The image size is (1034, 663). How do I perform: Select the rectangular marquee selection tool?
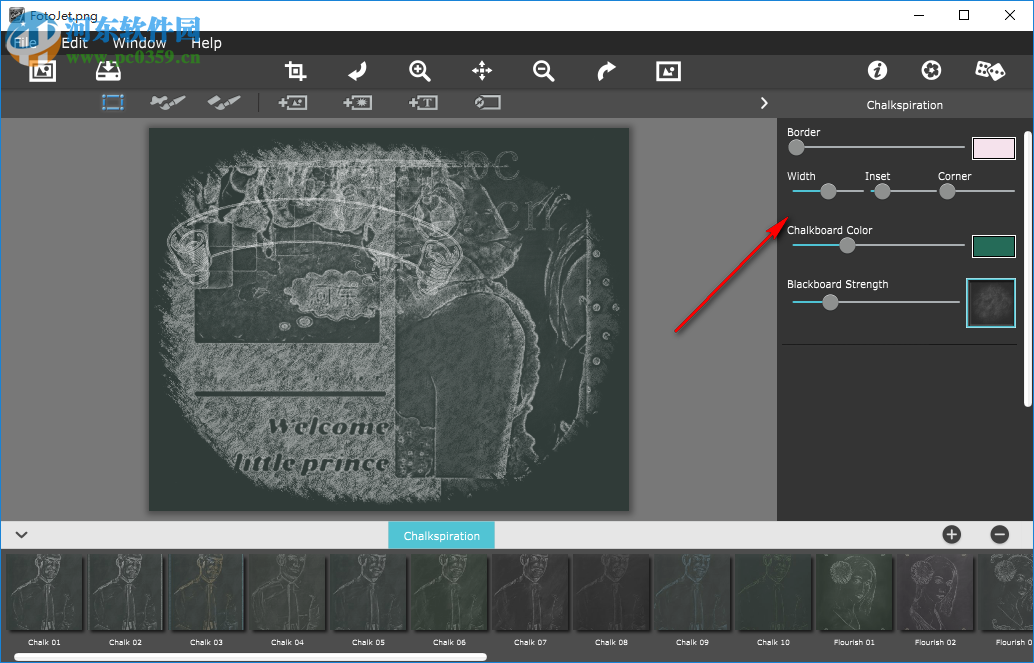(x=112, y=102)
